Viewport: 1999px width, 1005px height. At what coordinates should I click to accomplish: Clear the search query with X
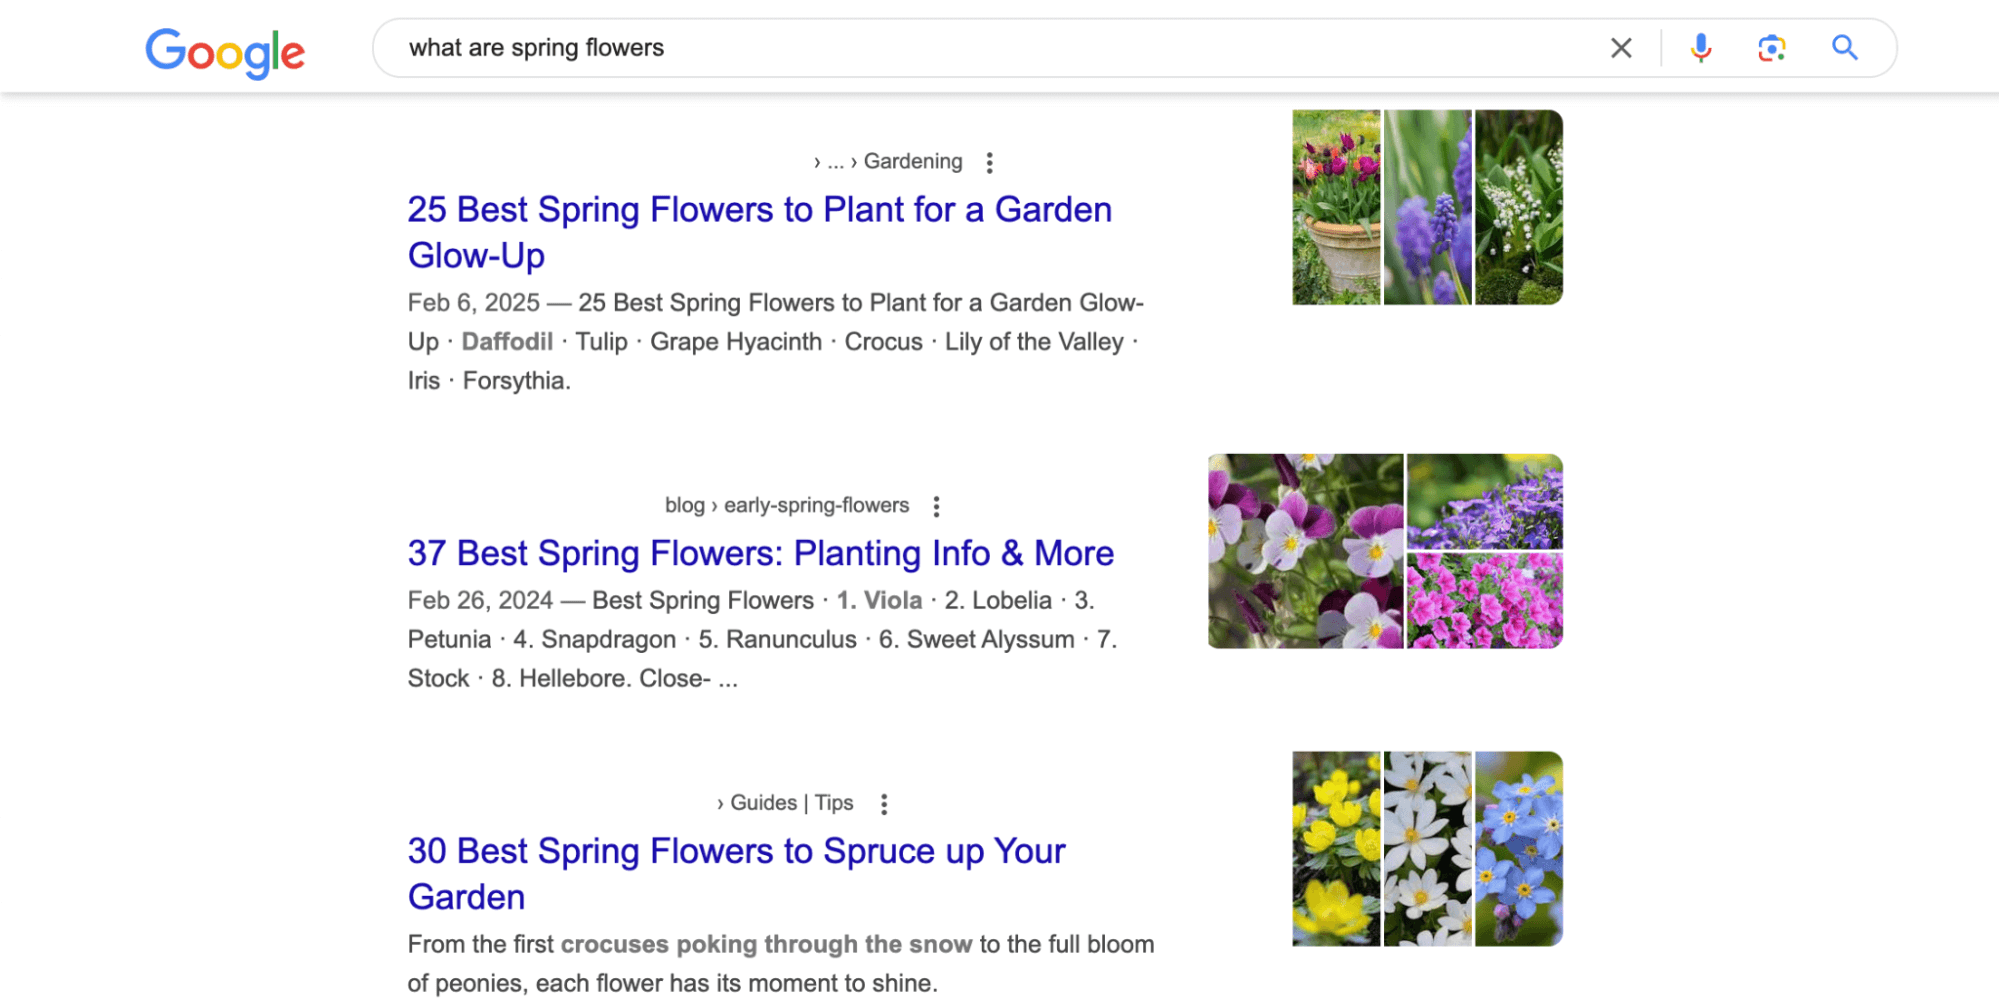pos(1621,48)
